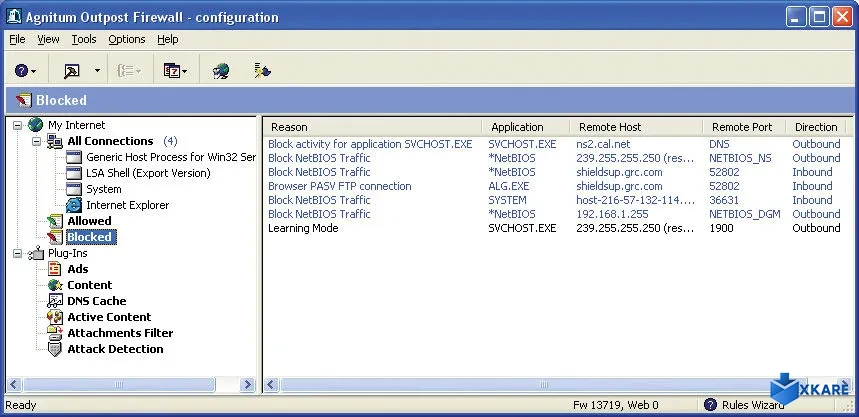The width and height of the screenshot is (859, 417).
Task: Click the policy mode toolbar icon
Action: (72, 71)
